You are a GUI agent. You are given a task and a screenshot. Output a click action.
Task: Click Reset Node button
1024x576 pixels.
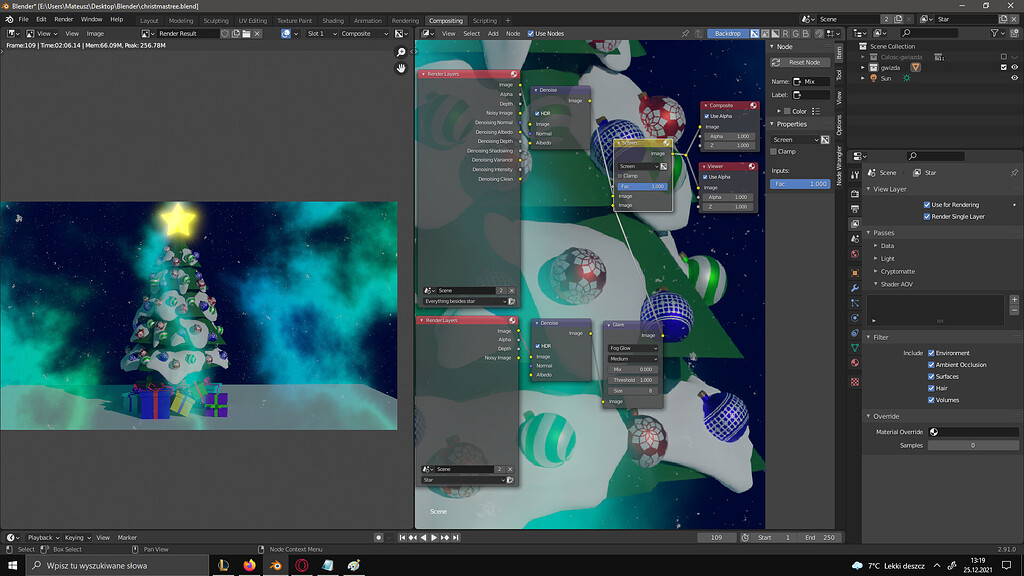click(799, 62)
